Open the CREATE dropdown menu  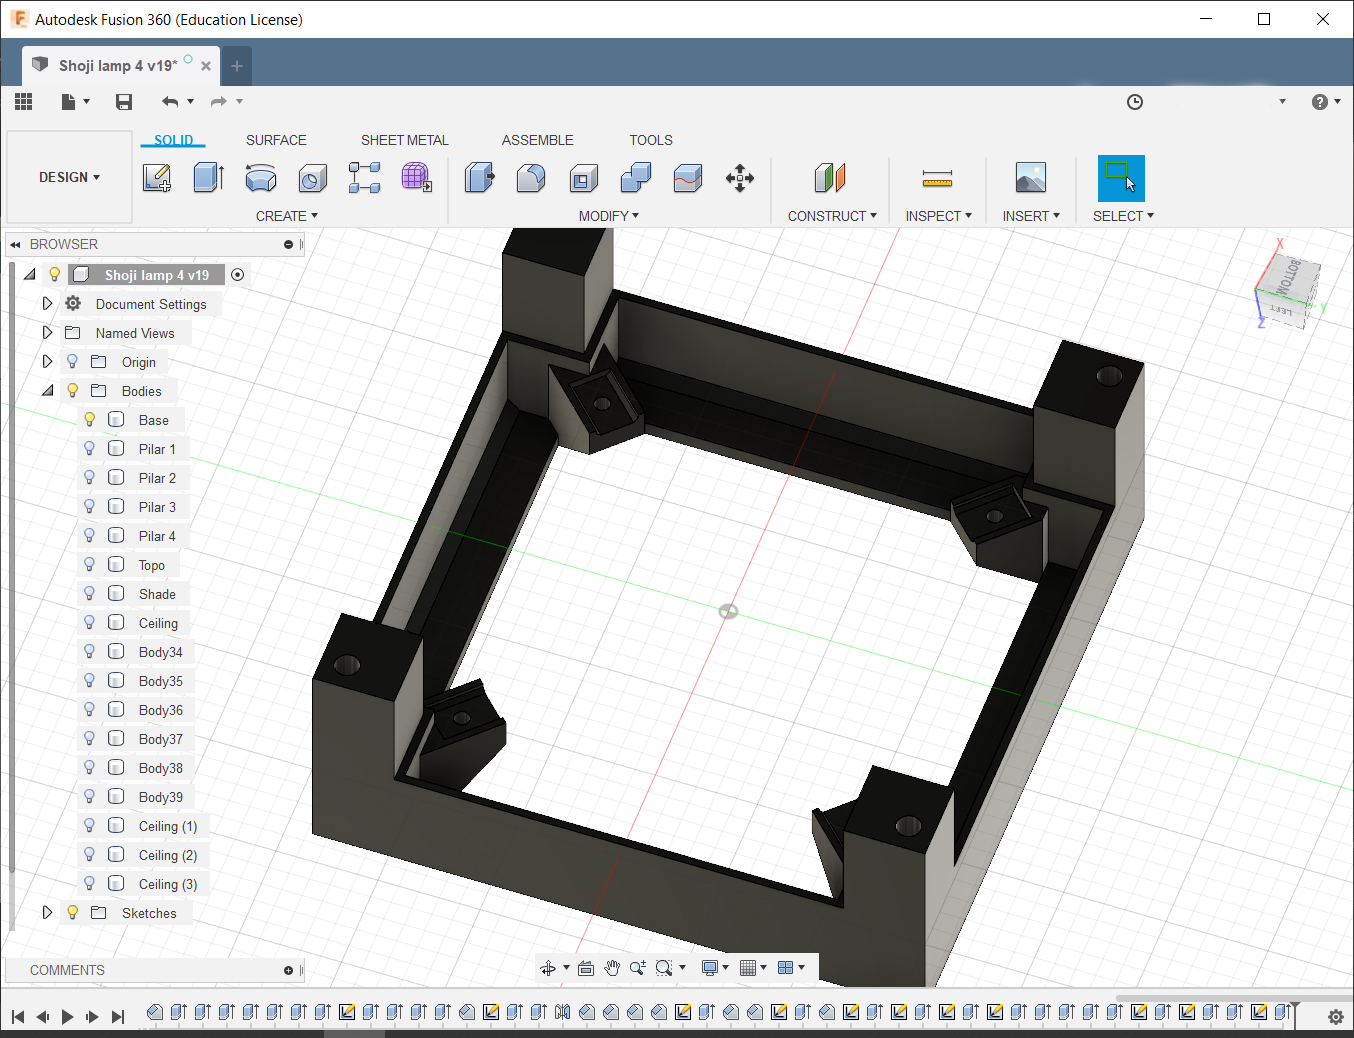(287, 216)
